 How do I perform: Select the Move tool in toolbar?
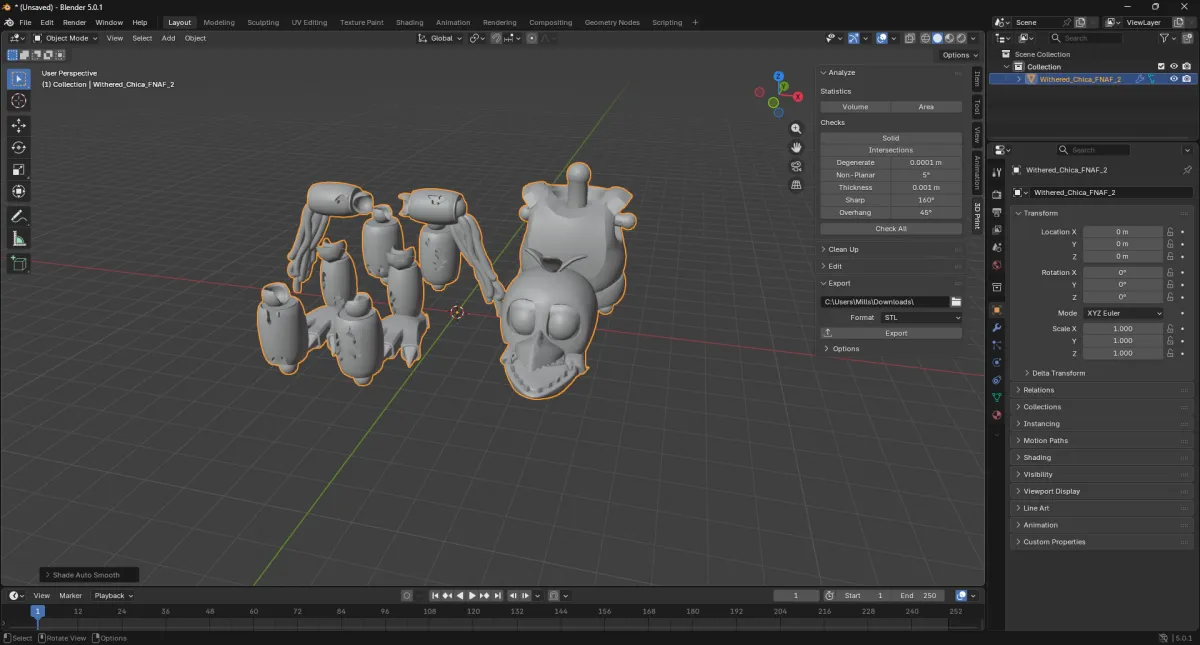19,125
